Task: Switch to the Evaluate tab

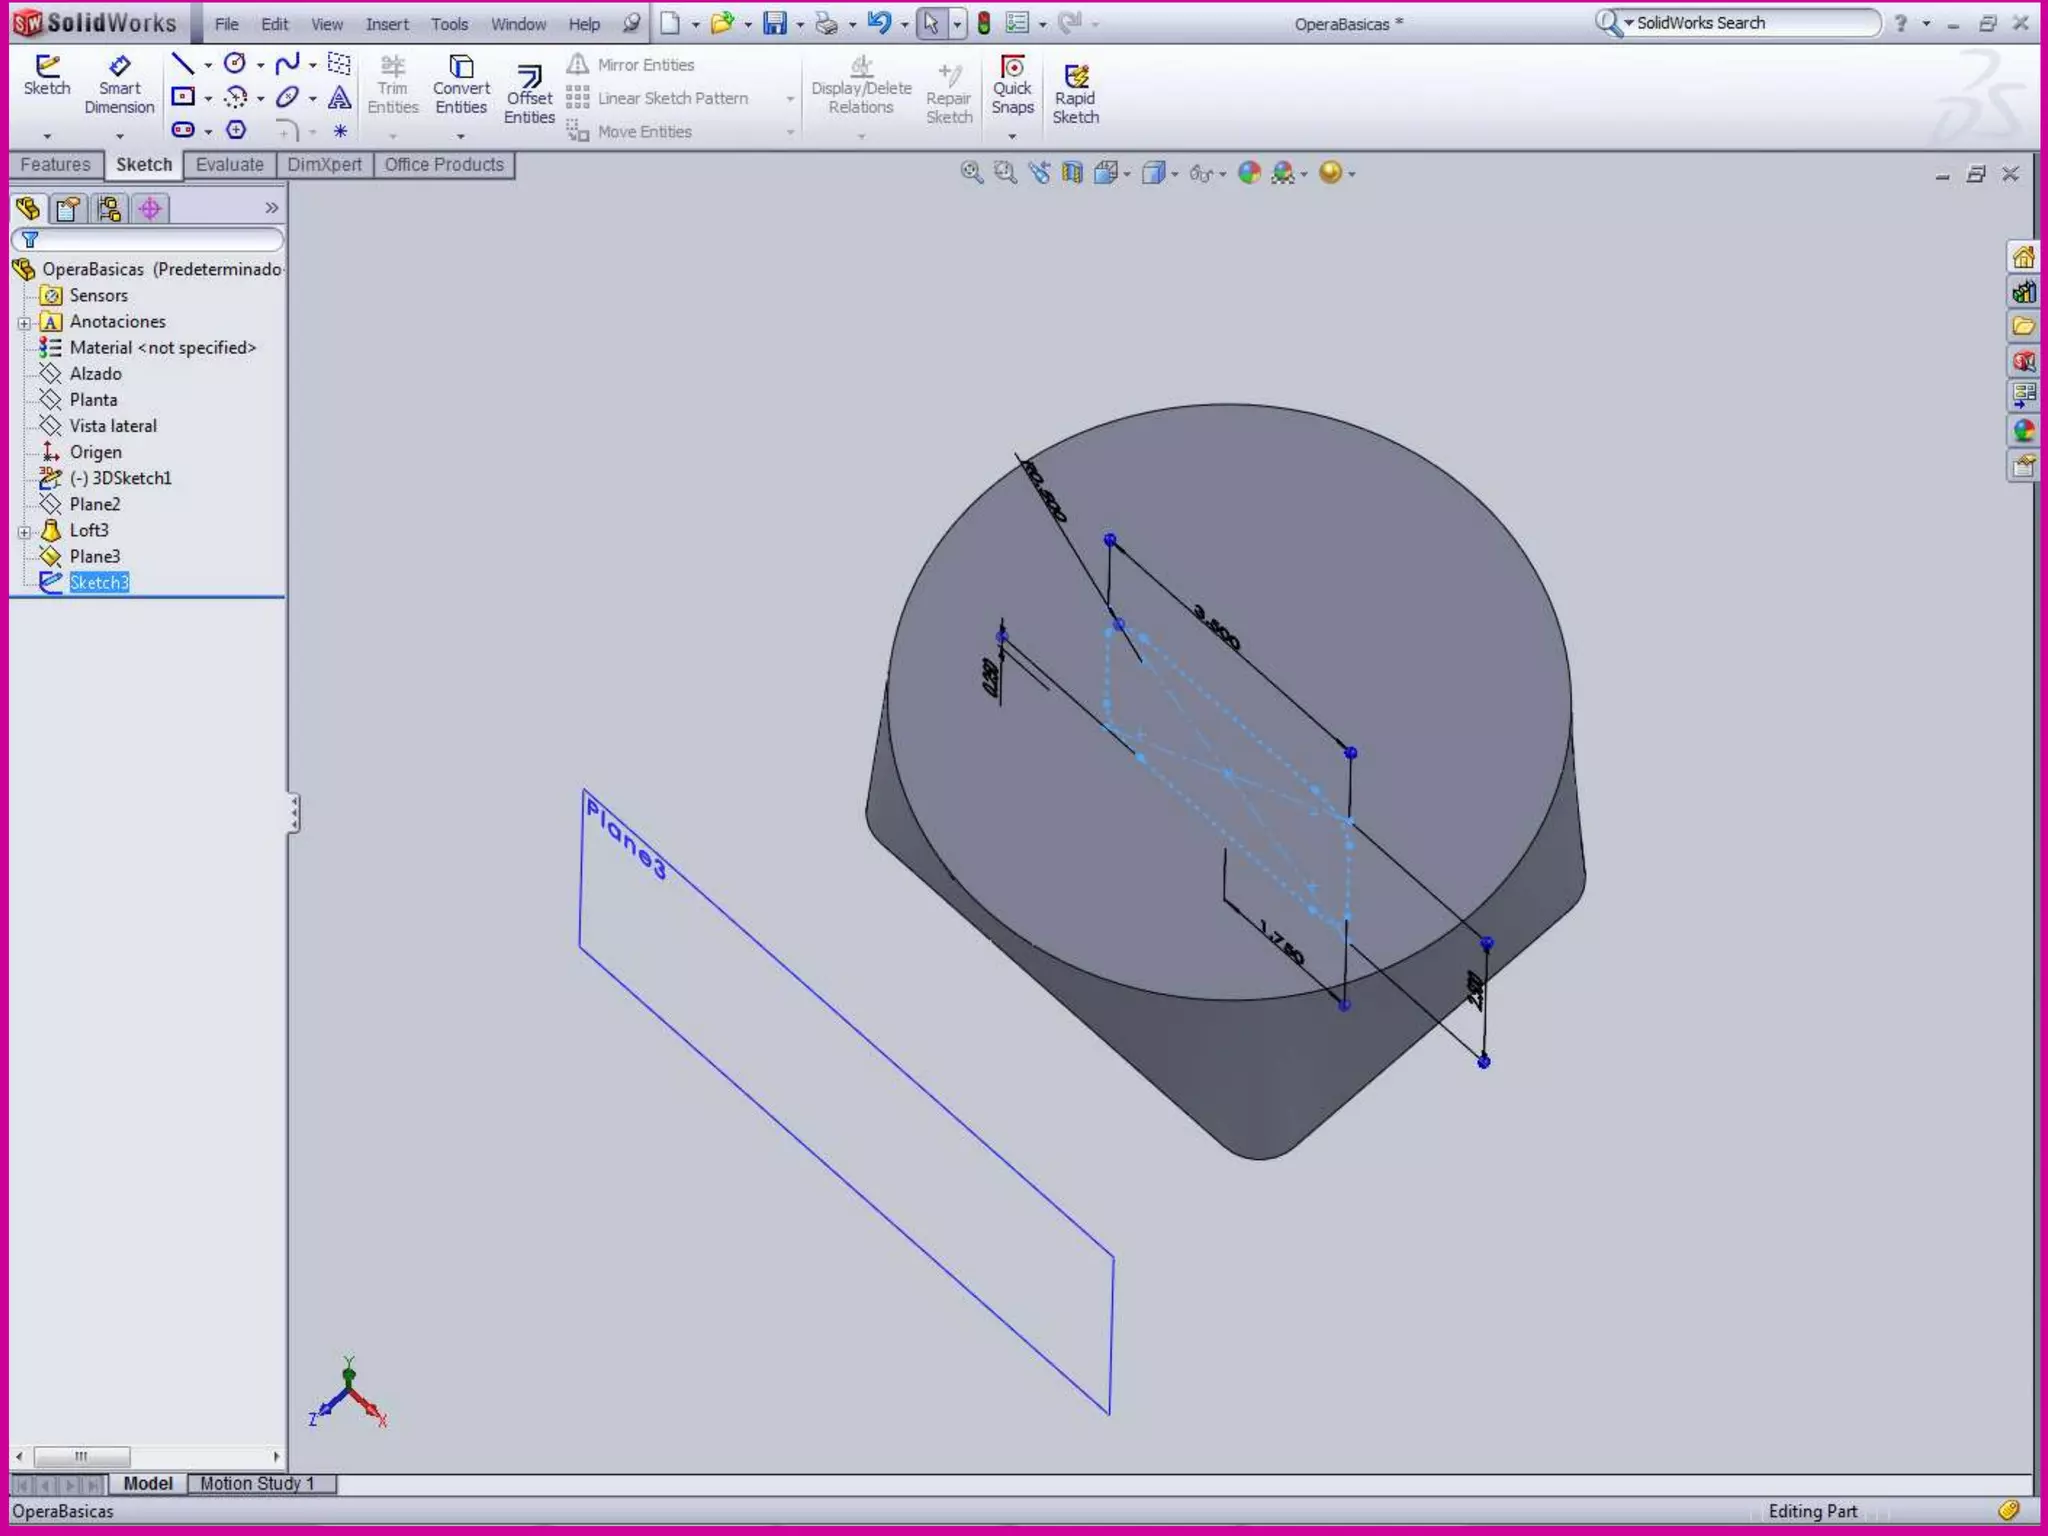Action: (229, 165)
